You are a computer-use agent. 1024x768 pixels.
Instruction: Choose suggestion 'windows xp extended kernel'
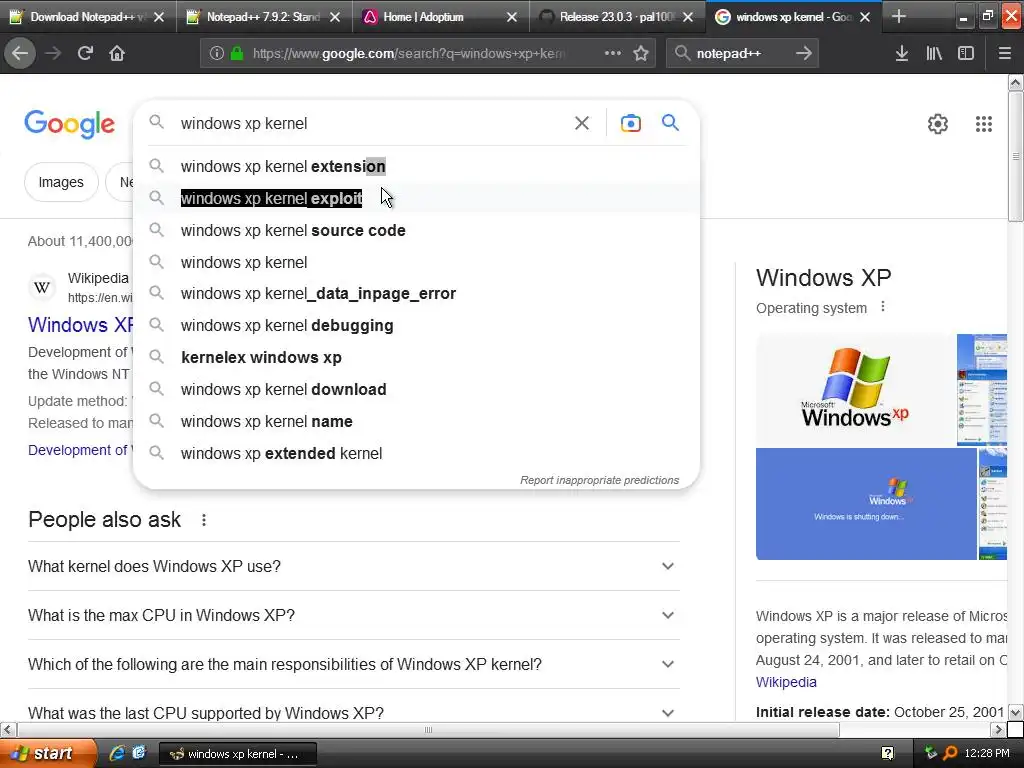416,453
